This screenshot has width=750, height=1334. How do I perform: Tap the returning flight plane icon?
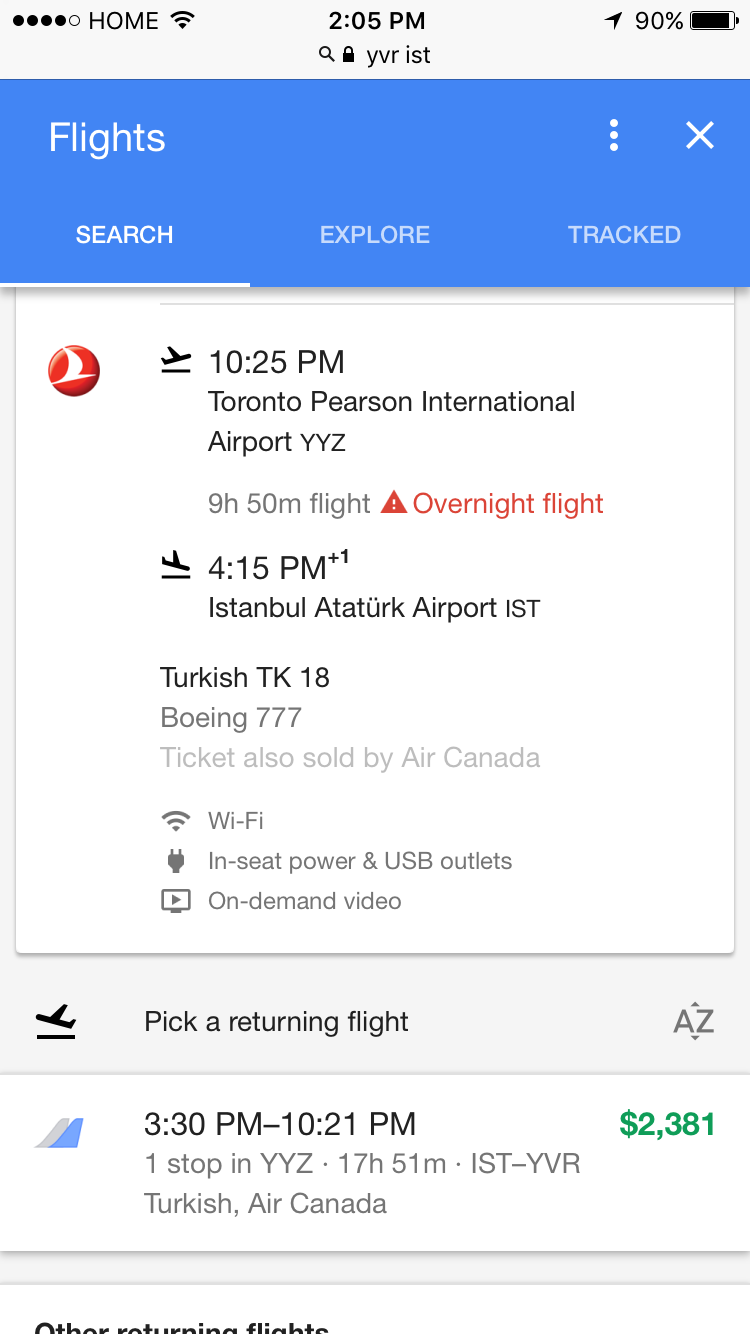pos(56,1021)
